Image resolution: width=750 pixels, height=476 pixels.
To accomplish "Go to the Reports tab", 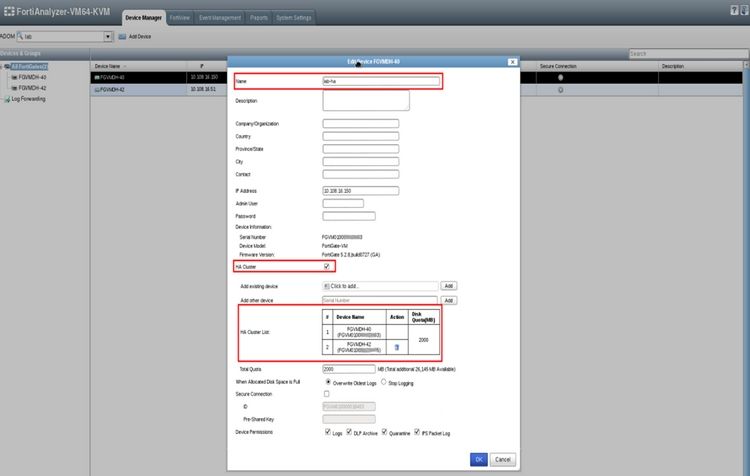I will [x=259, y=18].
